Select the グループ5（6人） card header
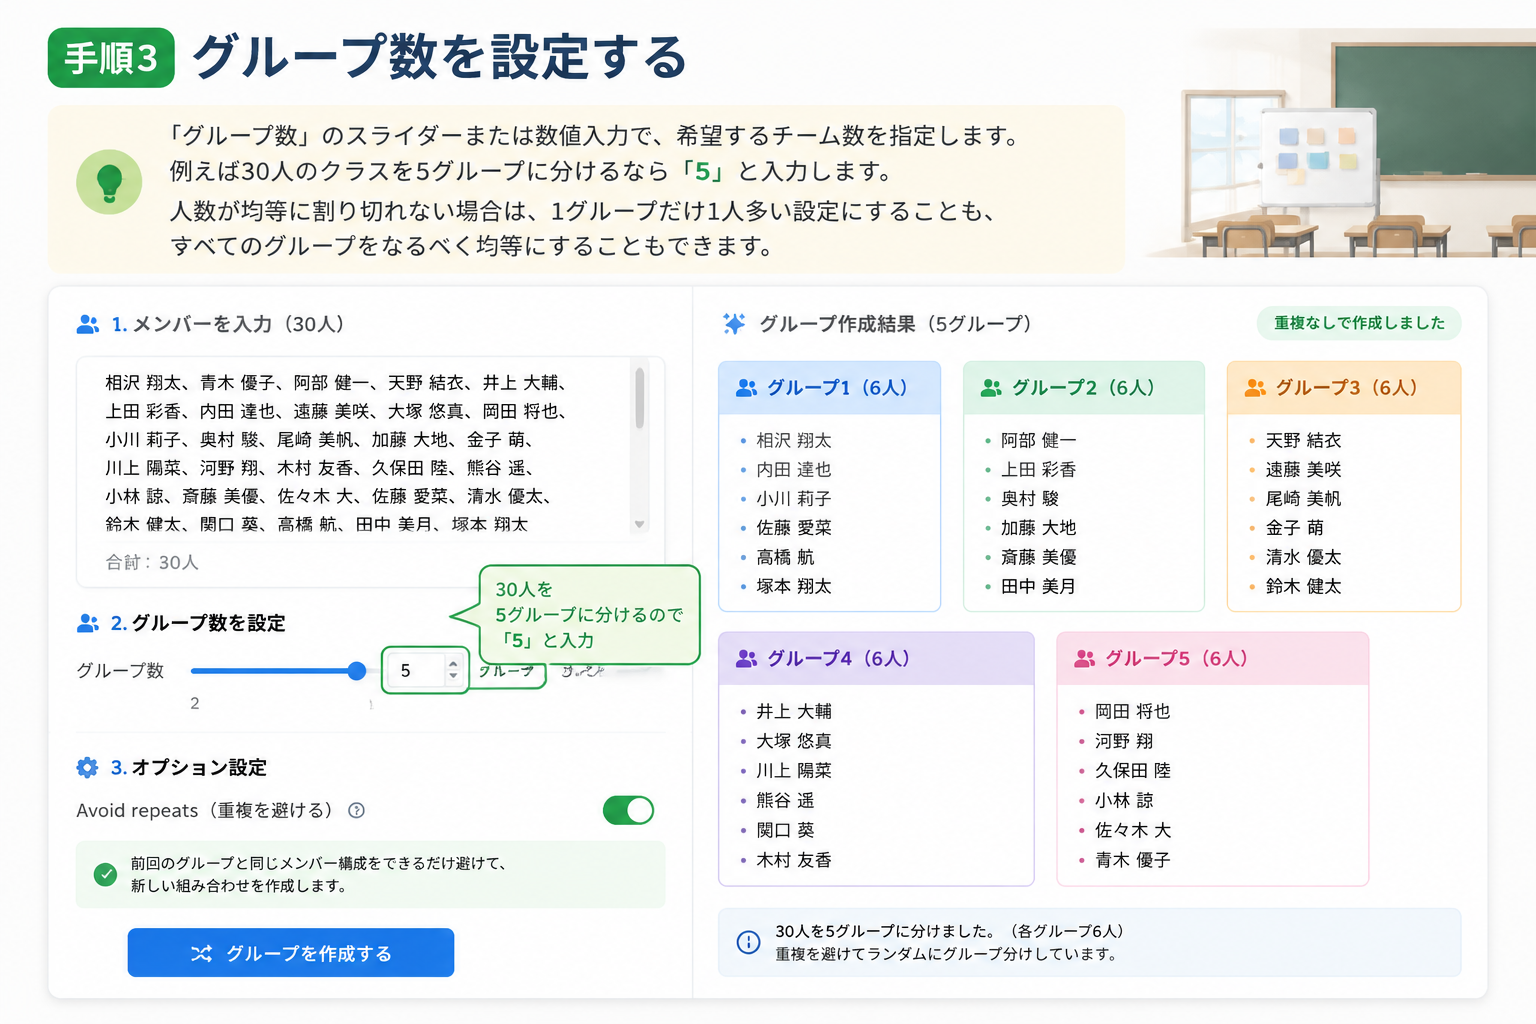This screenshot has width=1536, height=1024. 1212,659
